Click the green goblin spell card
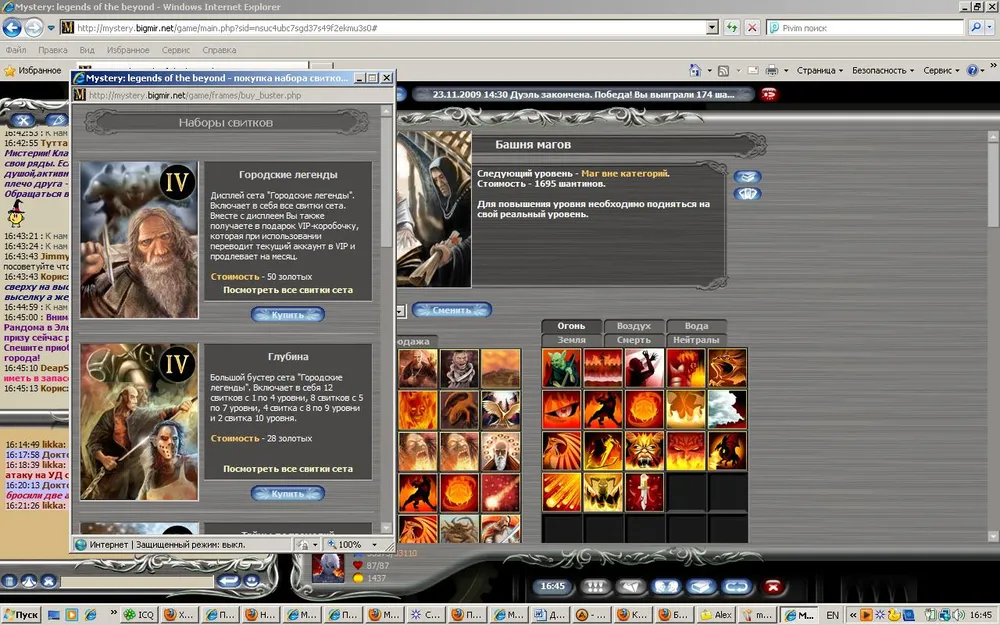Image resolution: width=1000 pixels, height=625 pixels. (x=561, y=368)
